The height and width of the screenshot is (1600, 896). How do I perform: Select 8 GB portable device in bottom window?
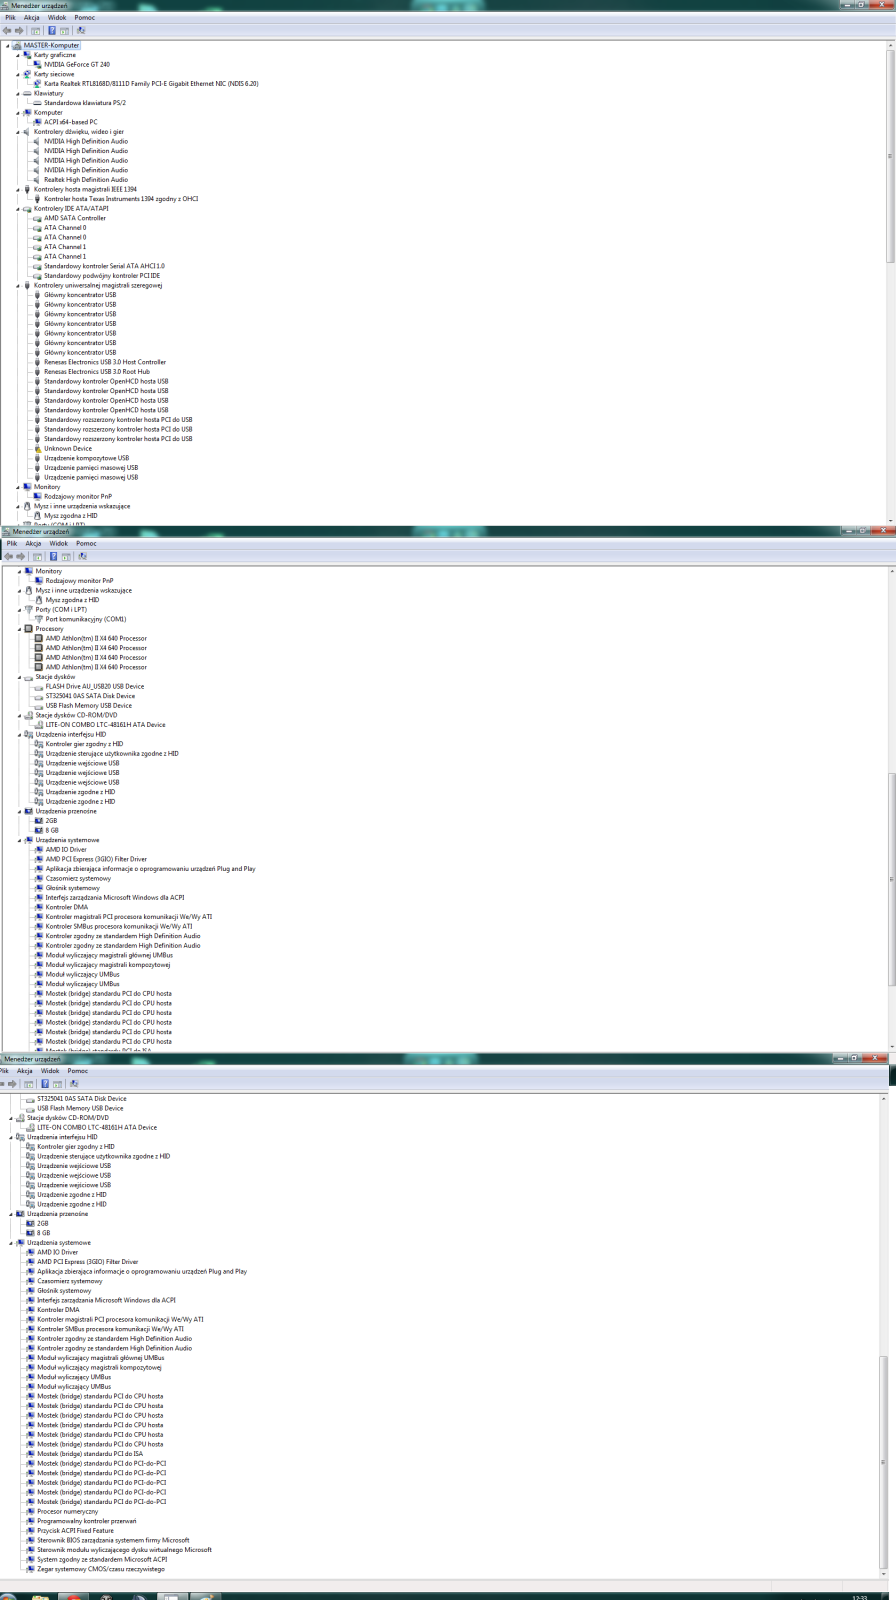(44, 1233)
